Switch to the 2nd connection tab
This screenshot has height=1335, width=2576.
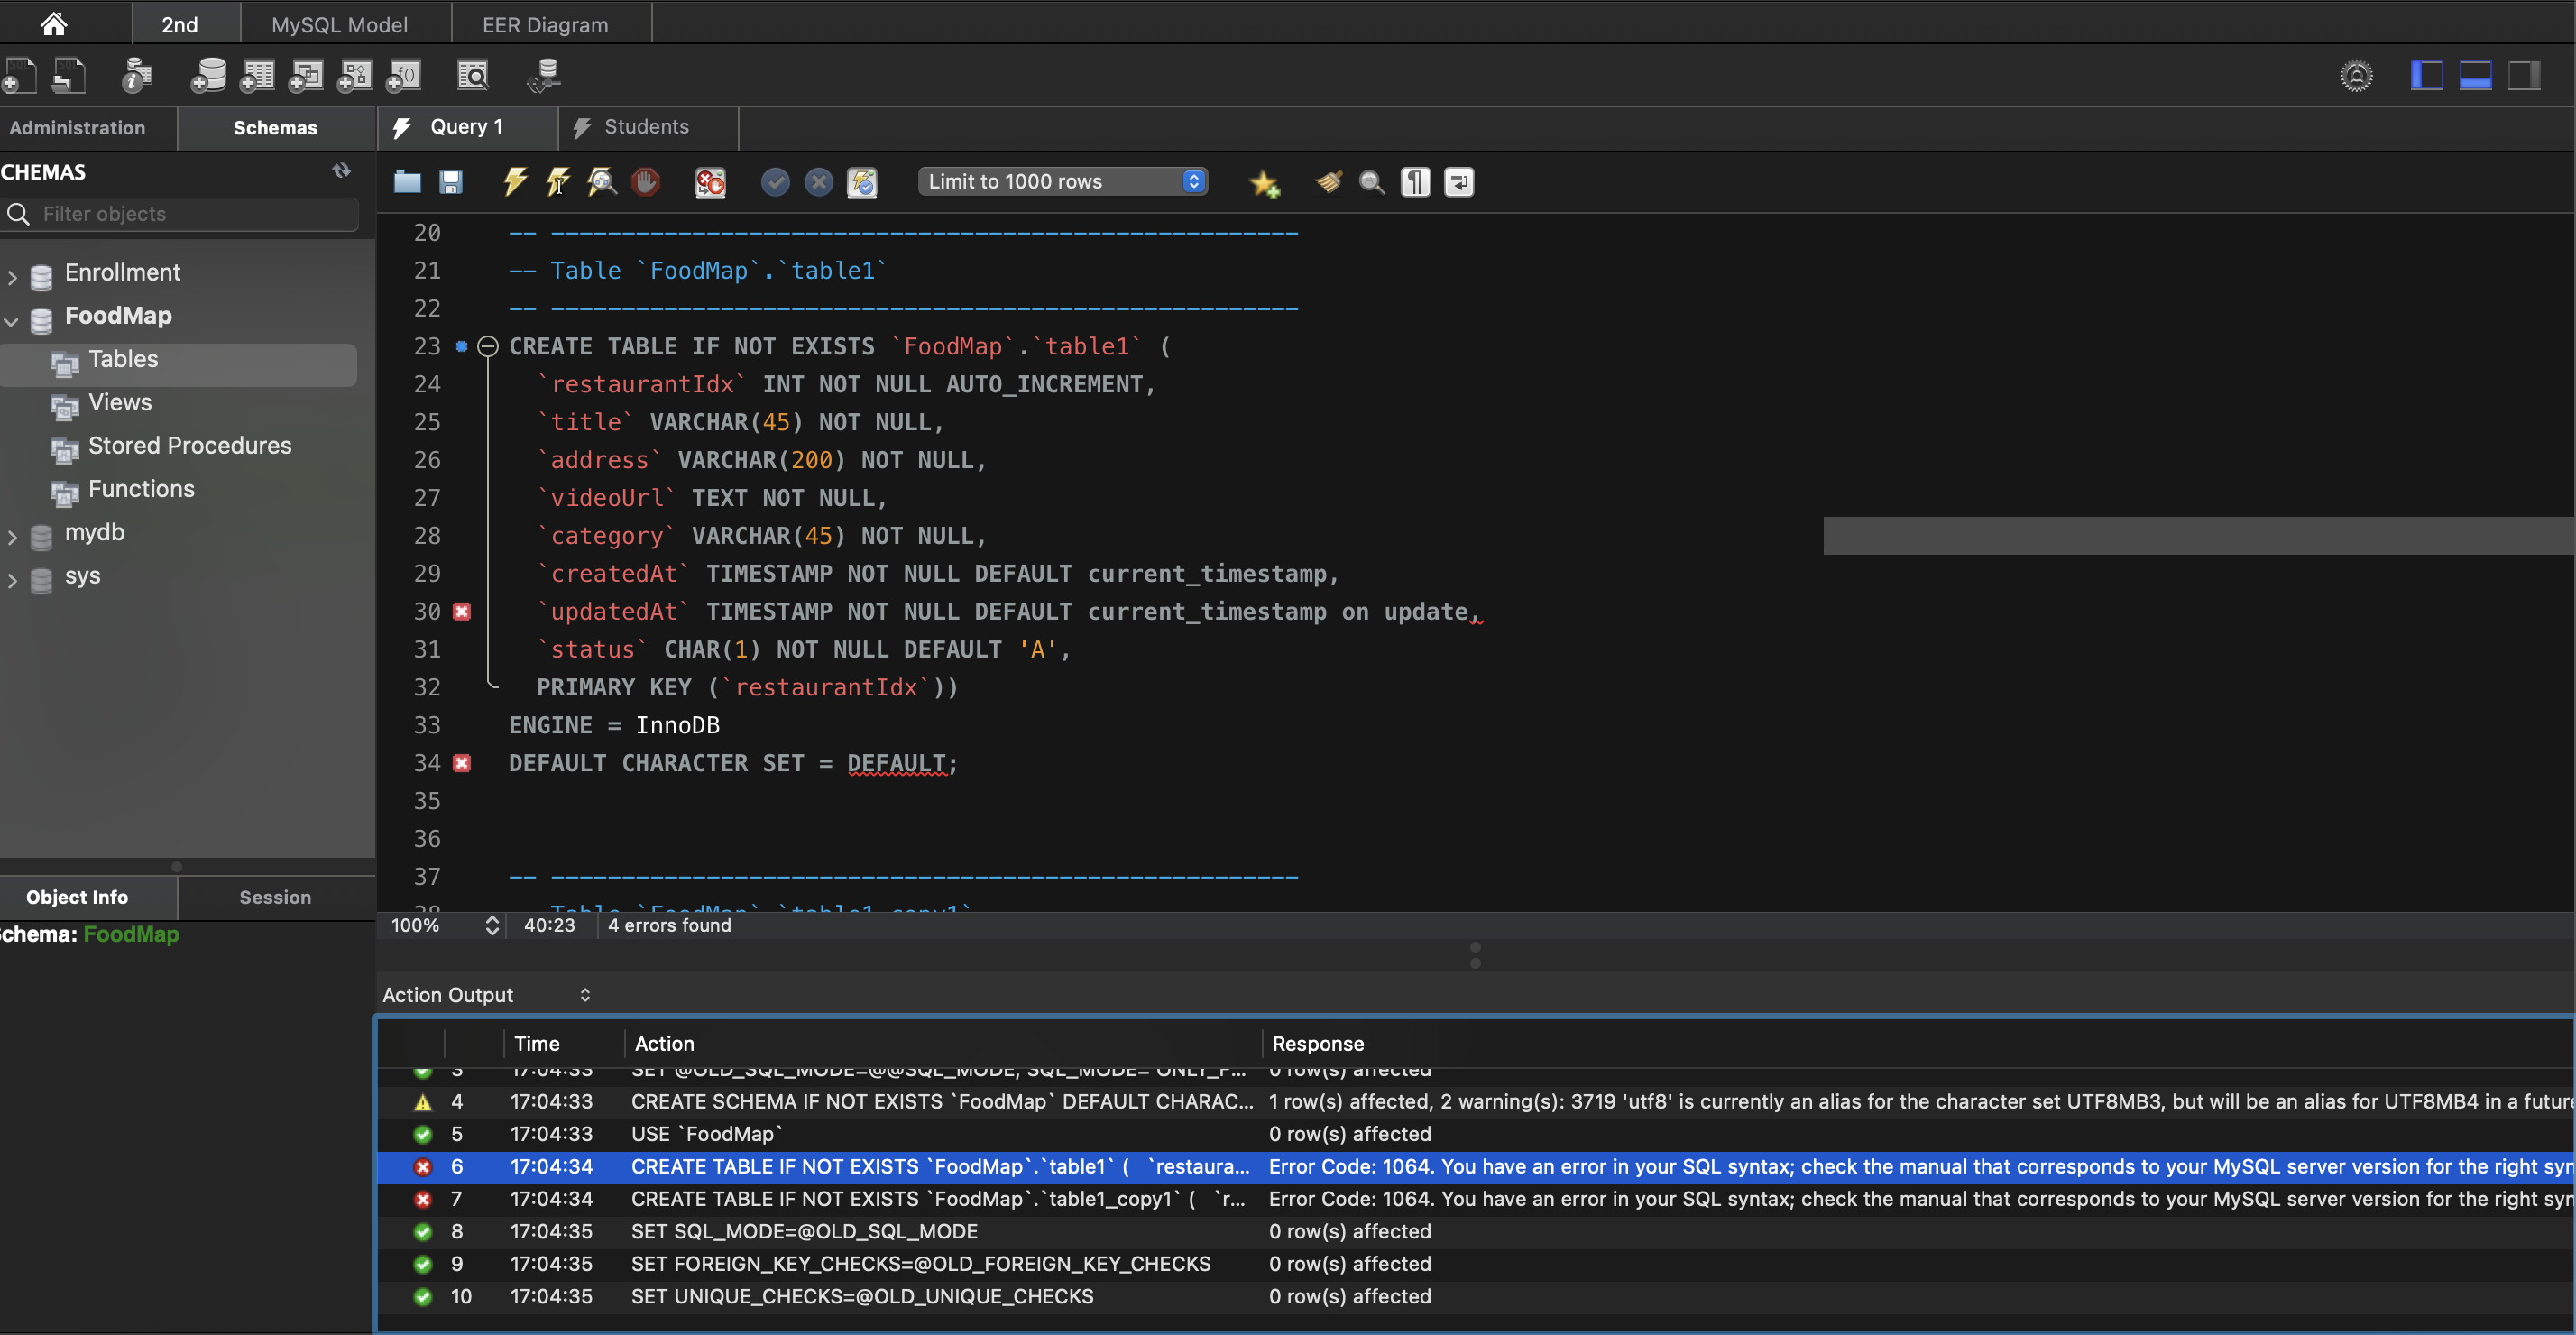point(185,24)
